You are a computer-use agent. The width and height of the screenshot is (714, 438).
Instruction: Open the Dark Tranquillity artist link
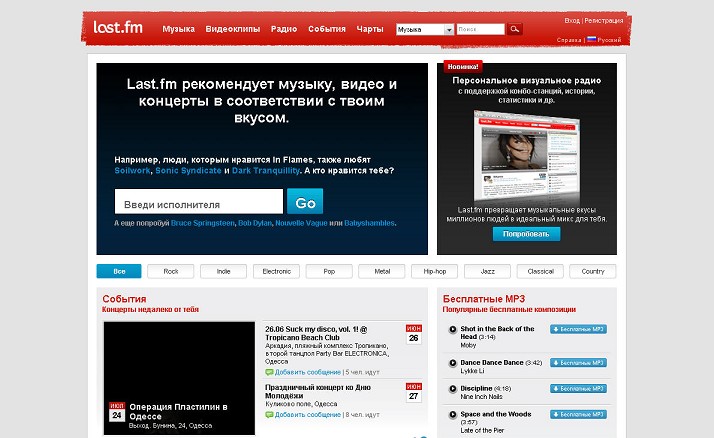[265, 171]
